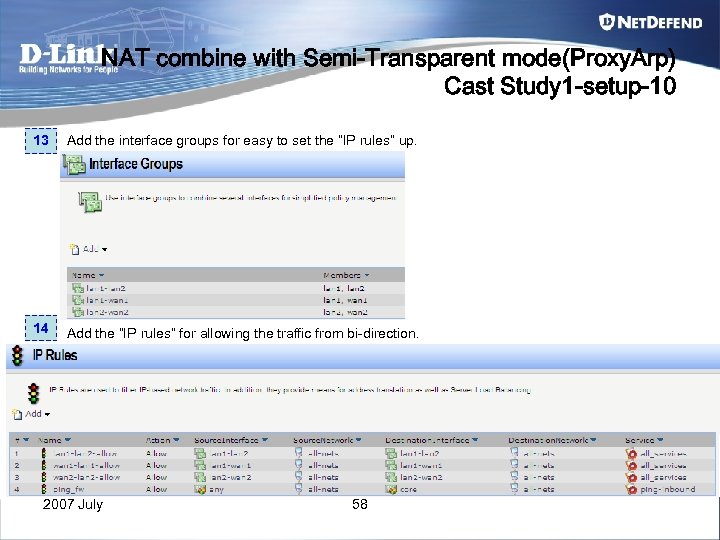Image resolution: width=720 pixels, height=540 pixels.
Task: Click the NetDefend logo
Action: (650, 22)
